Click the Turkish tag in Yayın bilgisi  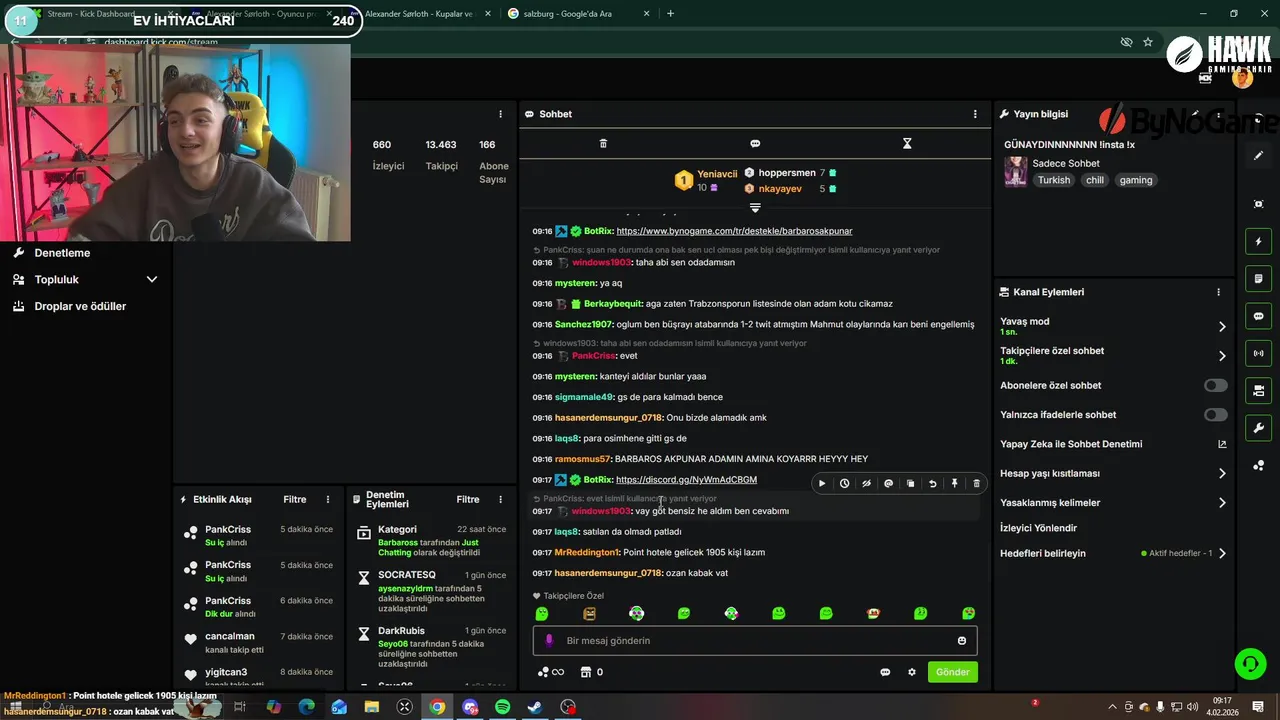pyautogui.click(x=1054, y=180)
